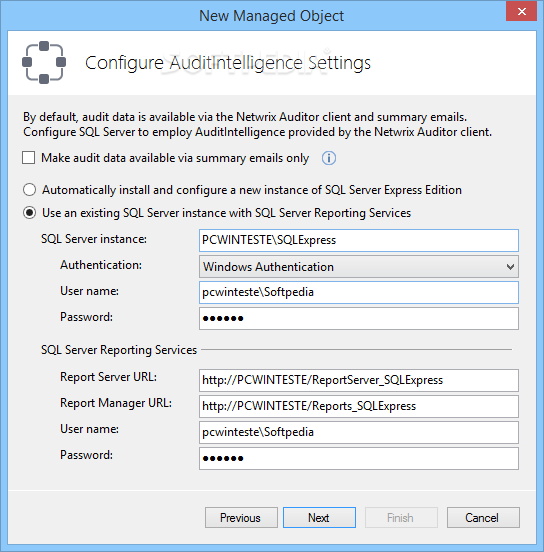Click the managed object wizard header icon
Image resolution: width=544 pixels, height=552 pixels.
[x=44, y=63]
